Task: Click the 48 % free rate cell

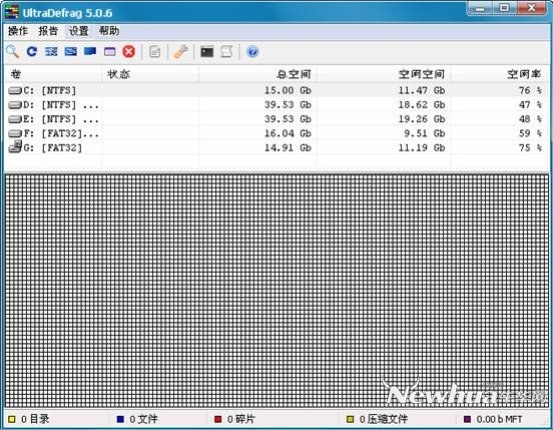Action: coord(530,119)
